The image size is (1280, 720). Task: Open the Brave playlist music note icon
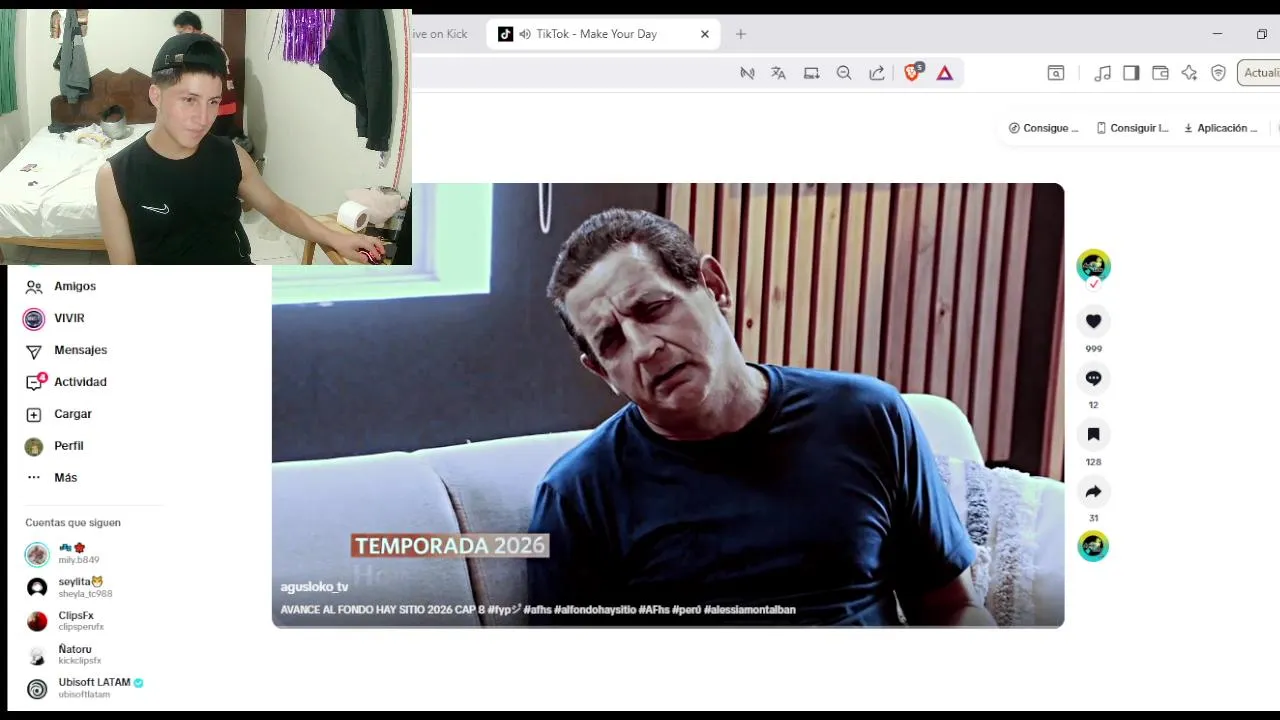coord(1103,73)
